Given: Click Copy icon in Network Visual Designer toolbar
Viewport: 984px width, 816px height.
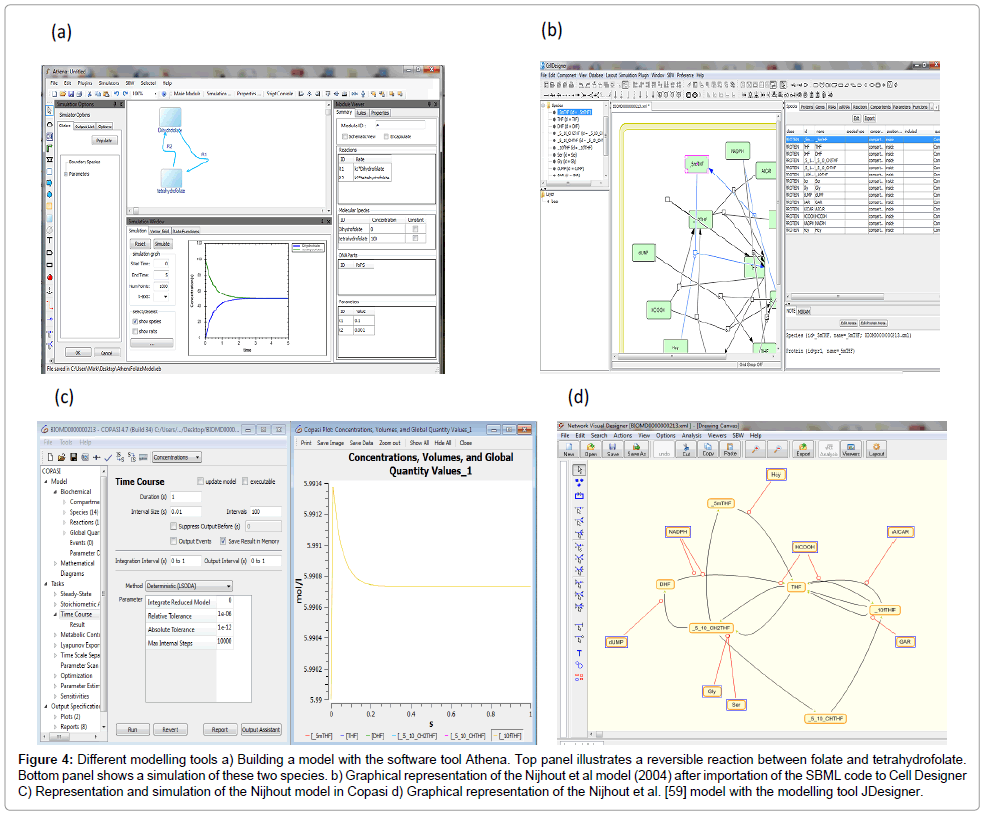Looking at the screenshot, I should [x=709, y=449].
